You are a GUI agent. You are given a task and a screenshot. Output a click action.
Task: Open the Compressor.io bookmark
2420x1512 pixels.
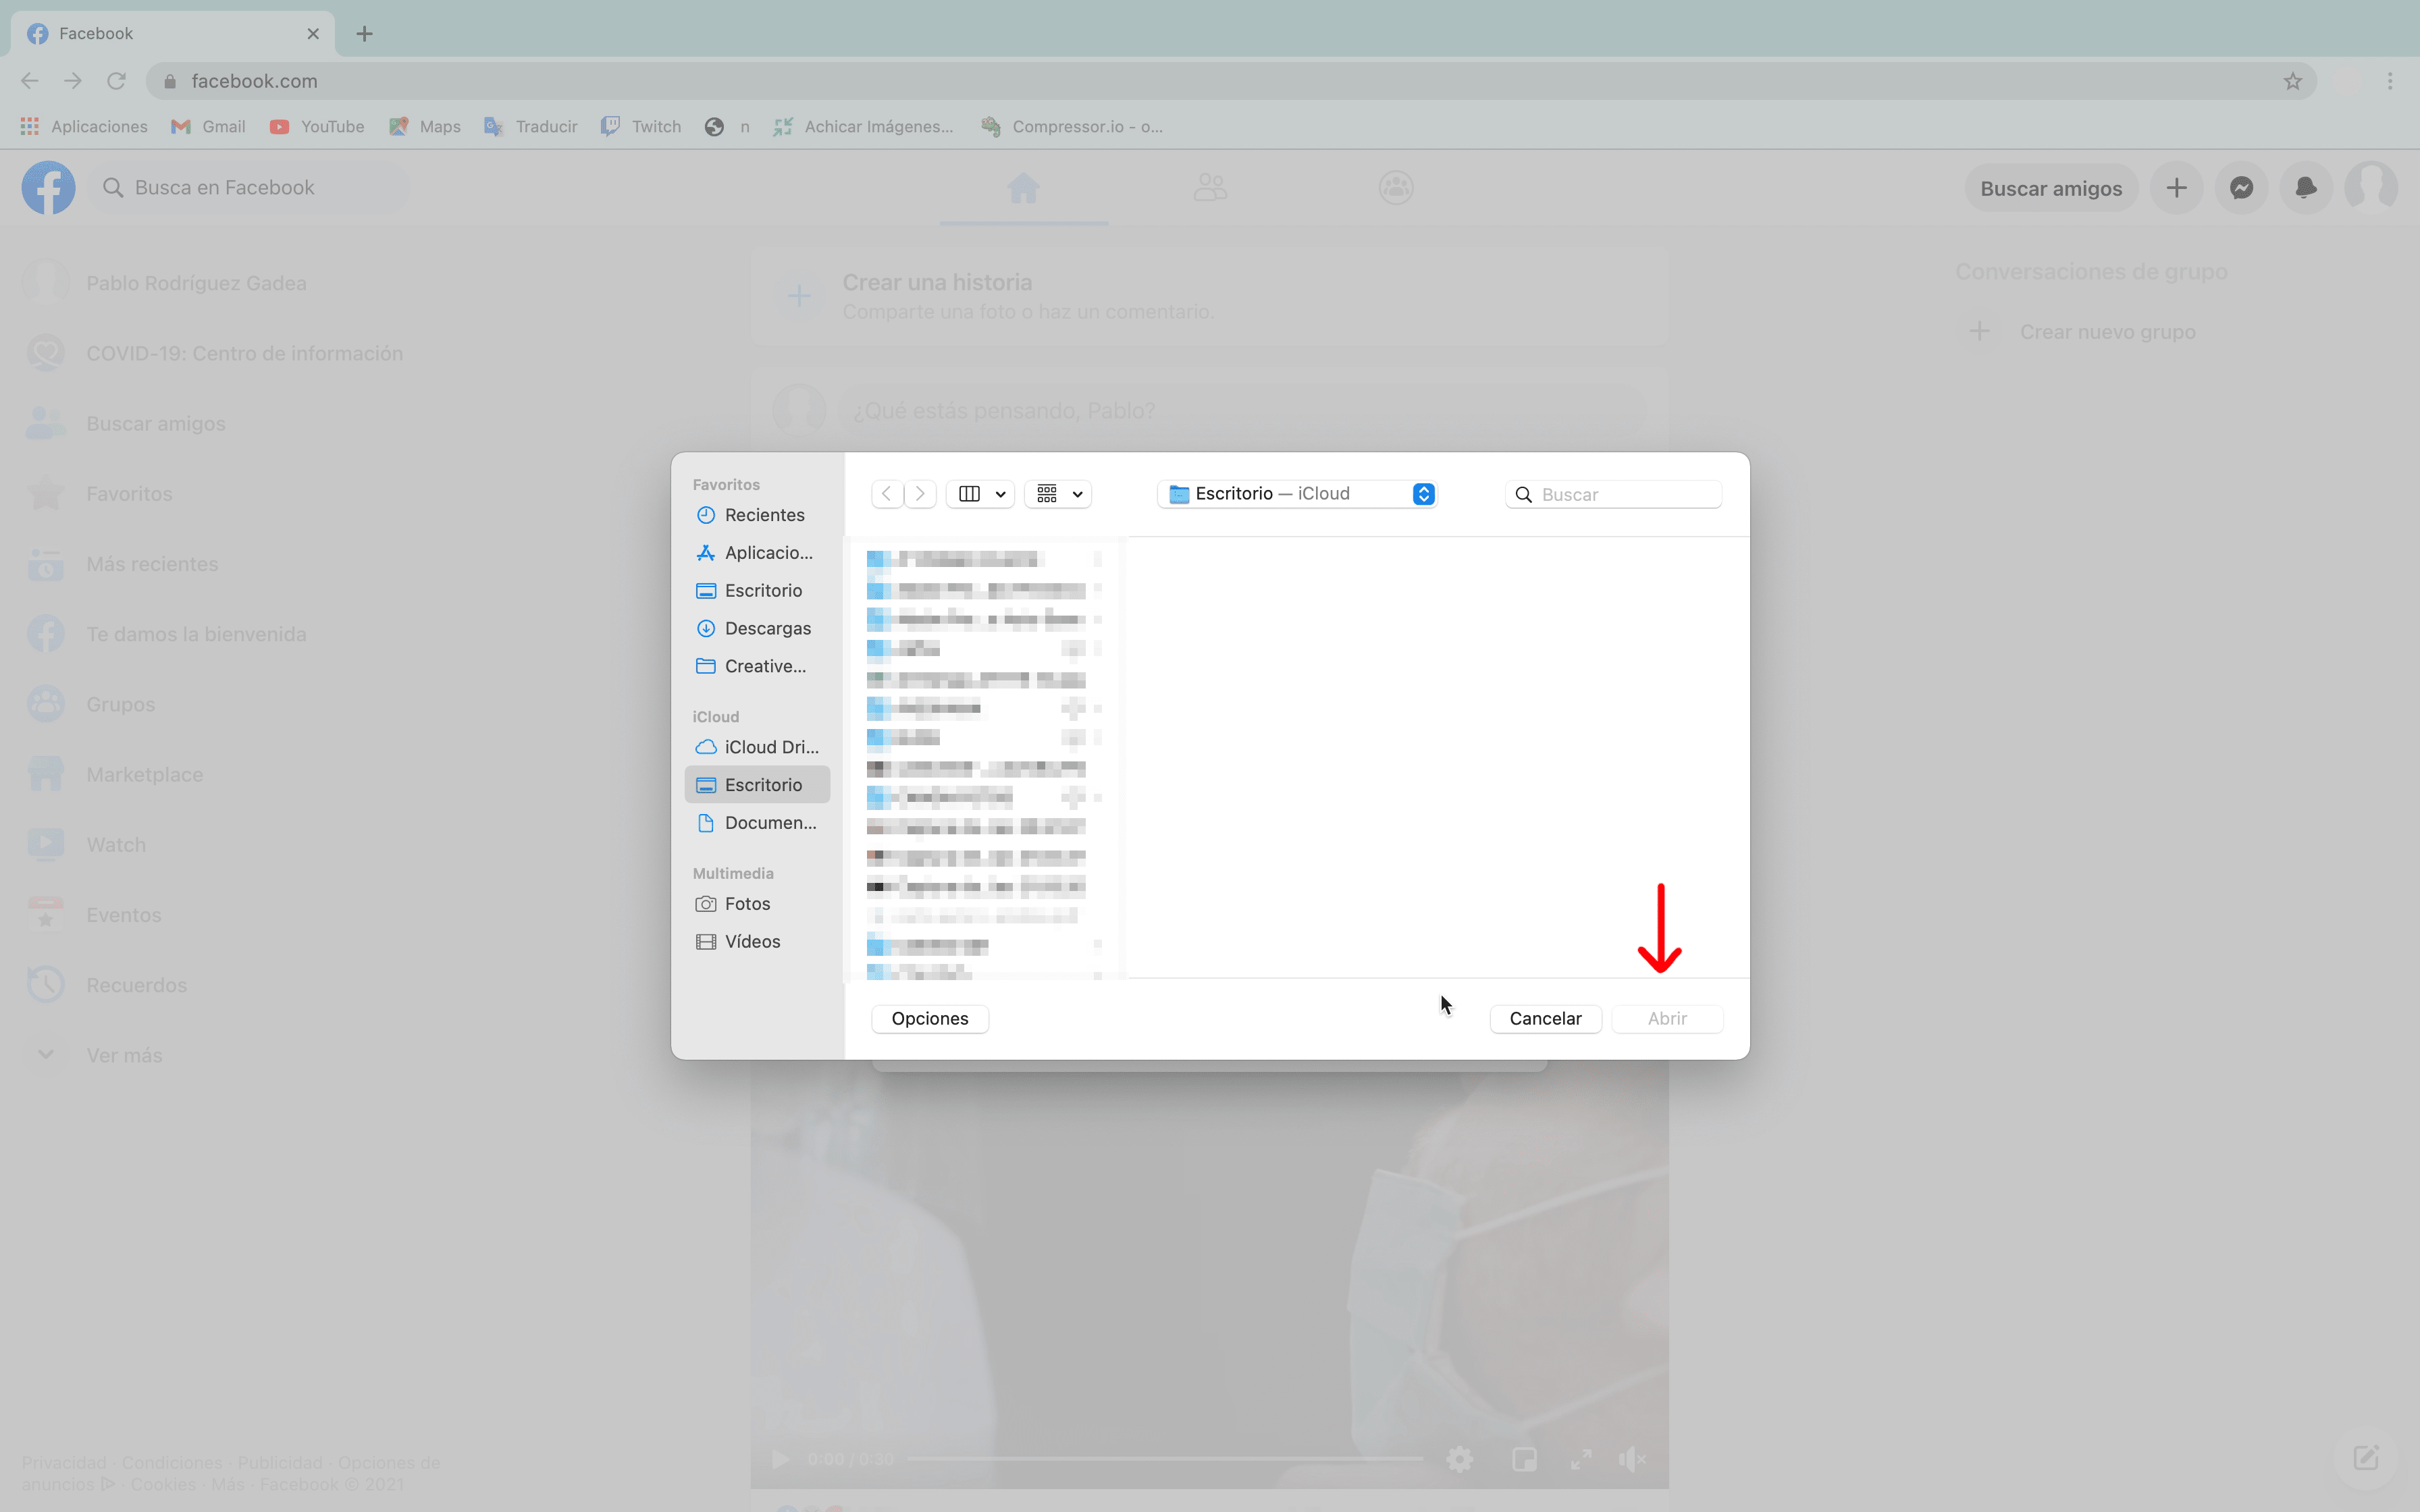tap(1072, 127)
